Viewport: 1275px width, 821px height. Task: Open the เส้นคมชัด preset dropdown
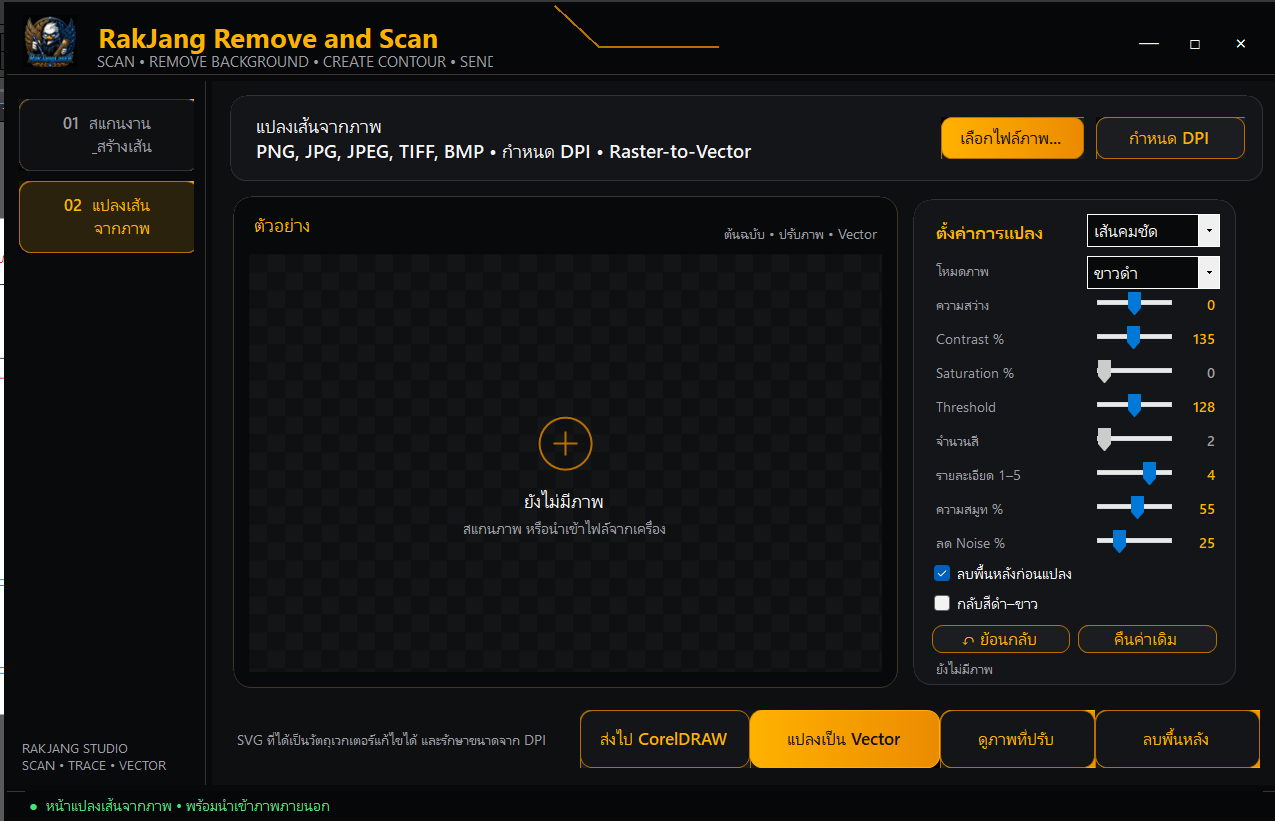pyautogui.click(x=1153, y=231)
